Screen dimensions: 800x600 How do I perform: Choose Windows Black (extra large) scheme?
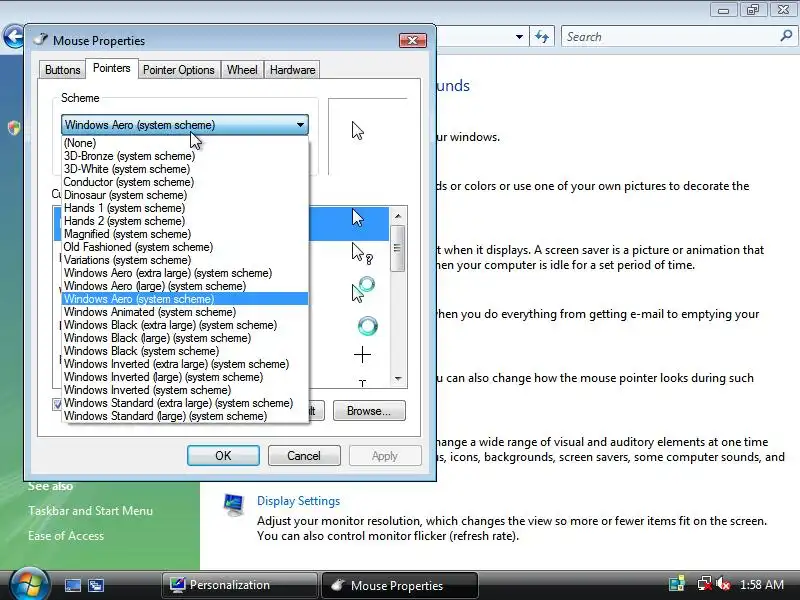[185, 325]
